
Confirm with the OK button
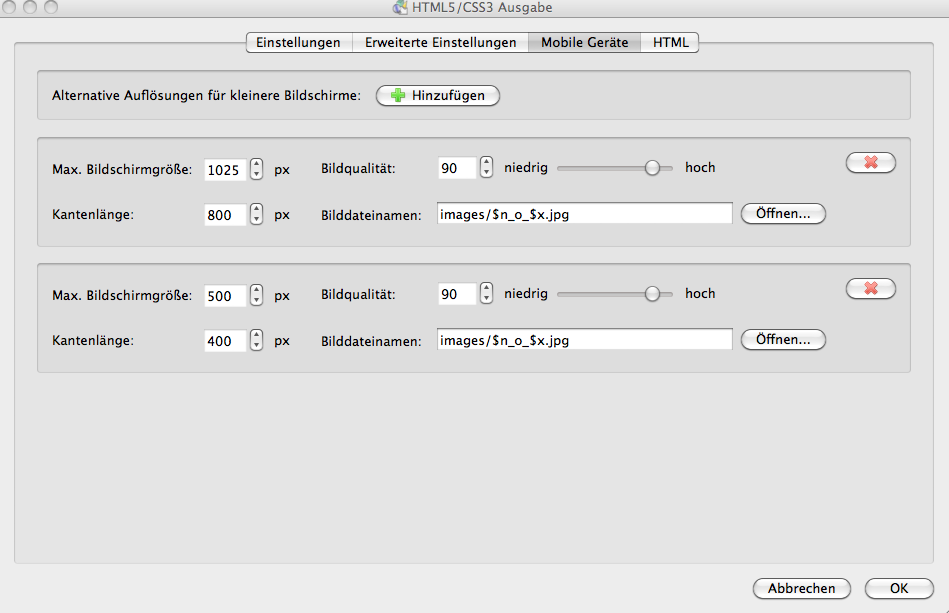coord(898,588)
